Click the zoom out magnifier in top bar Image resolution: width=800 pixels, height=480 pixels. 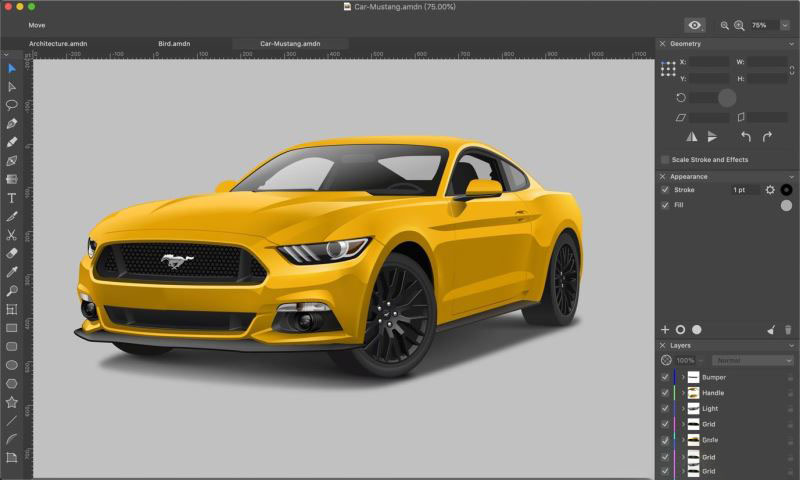[724, 25]
